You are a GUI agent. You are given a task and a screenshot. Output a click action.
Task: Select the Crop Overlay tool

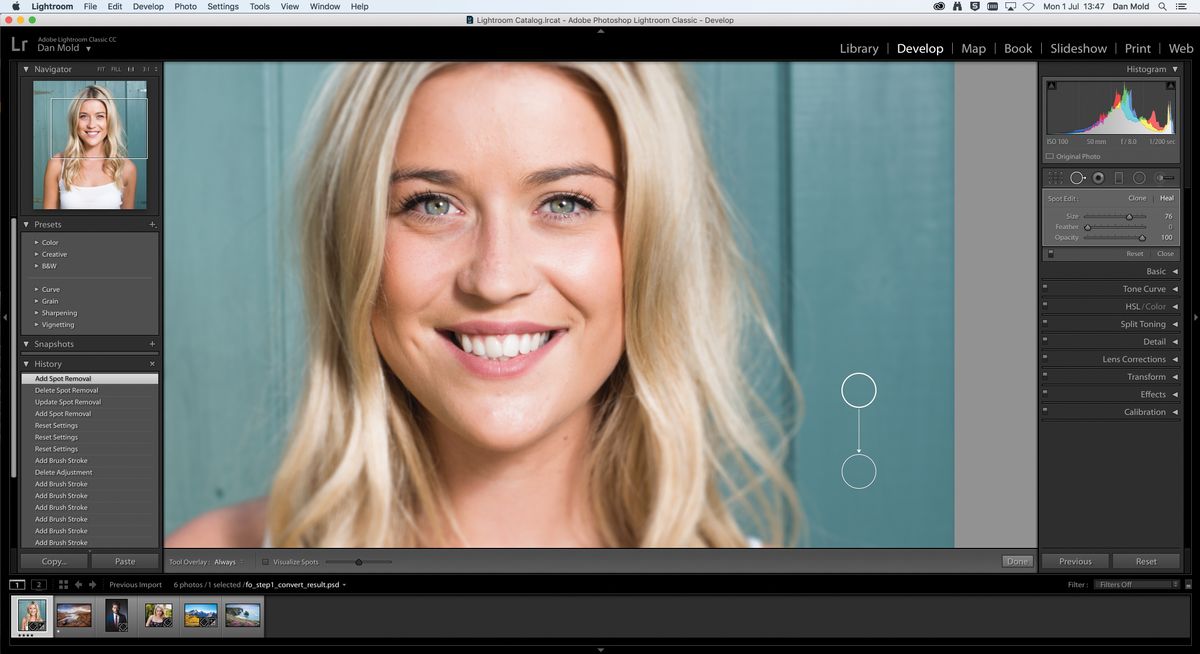(1055, 177)
